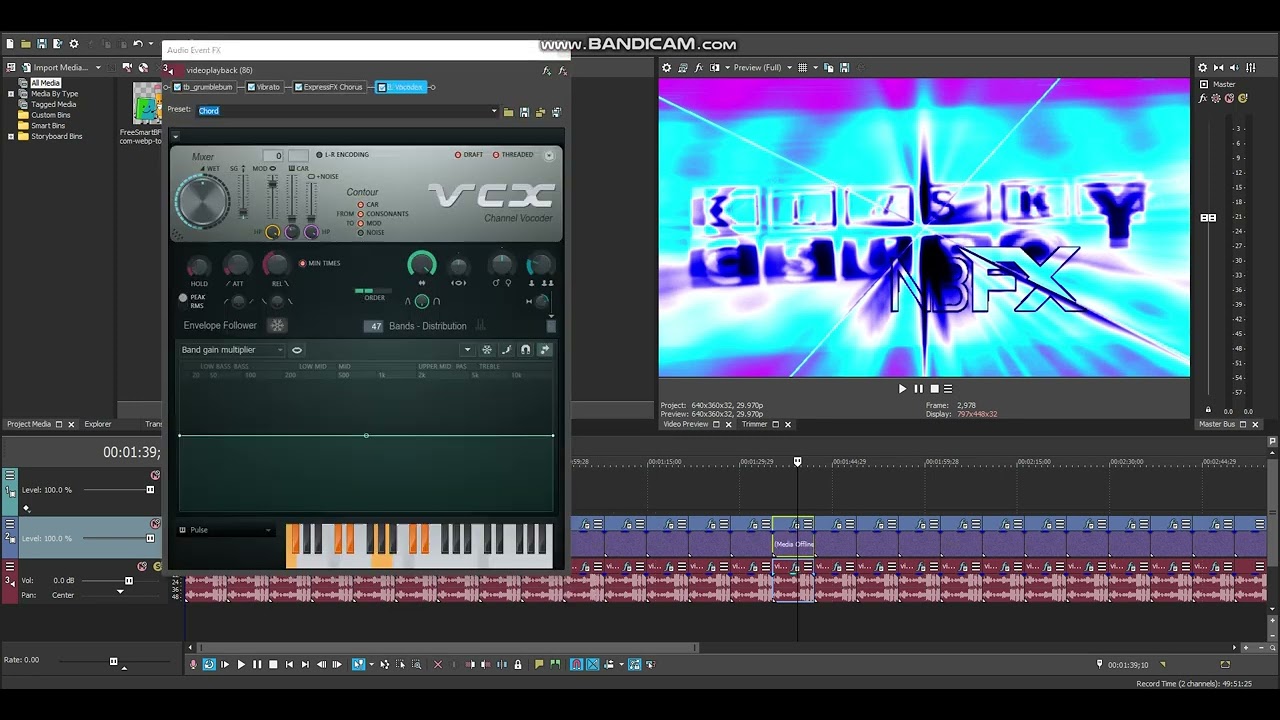
Task: Open the Pulse carrier dropdown
Action: pyautogui.click(x=225, y=530)
